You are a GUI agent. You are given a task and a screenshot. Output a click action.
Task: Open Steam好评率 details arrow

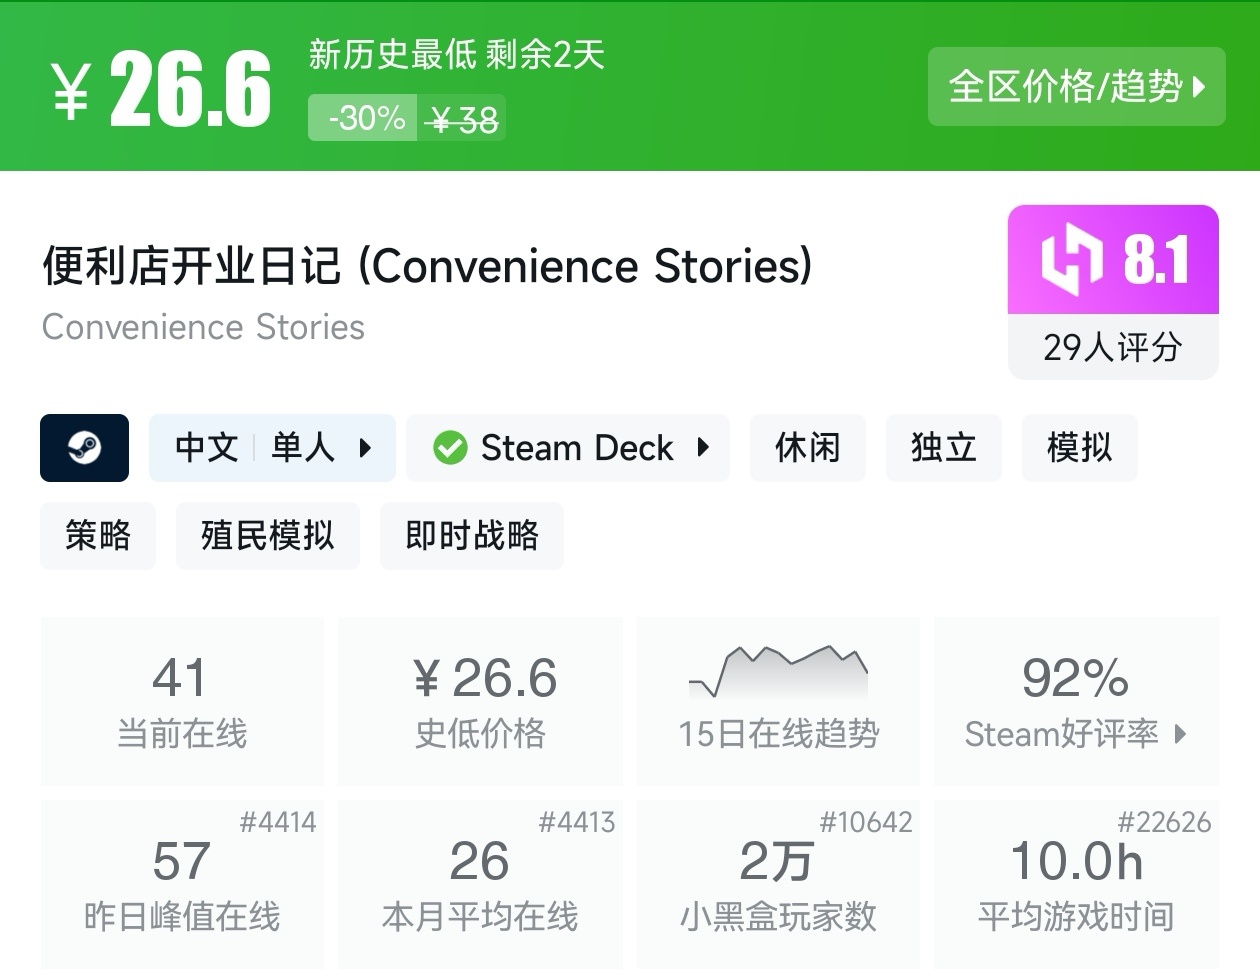(x=1181, y=734)
